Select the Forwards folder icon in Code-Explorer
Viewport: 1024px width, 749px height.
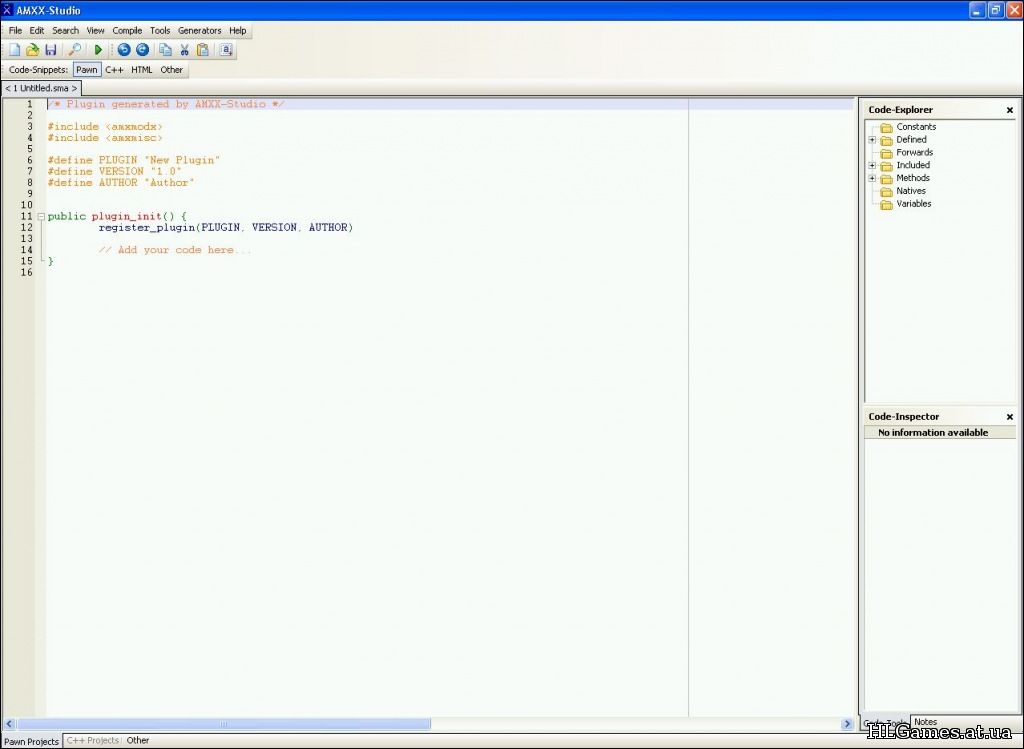(886, 153)
